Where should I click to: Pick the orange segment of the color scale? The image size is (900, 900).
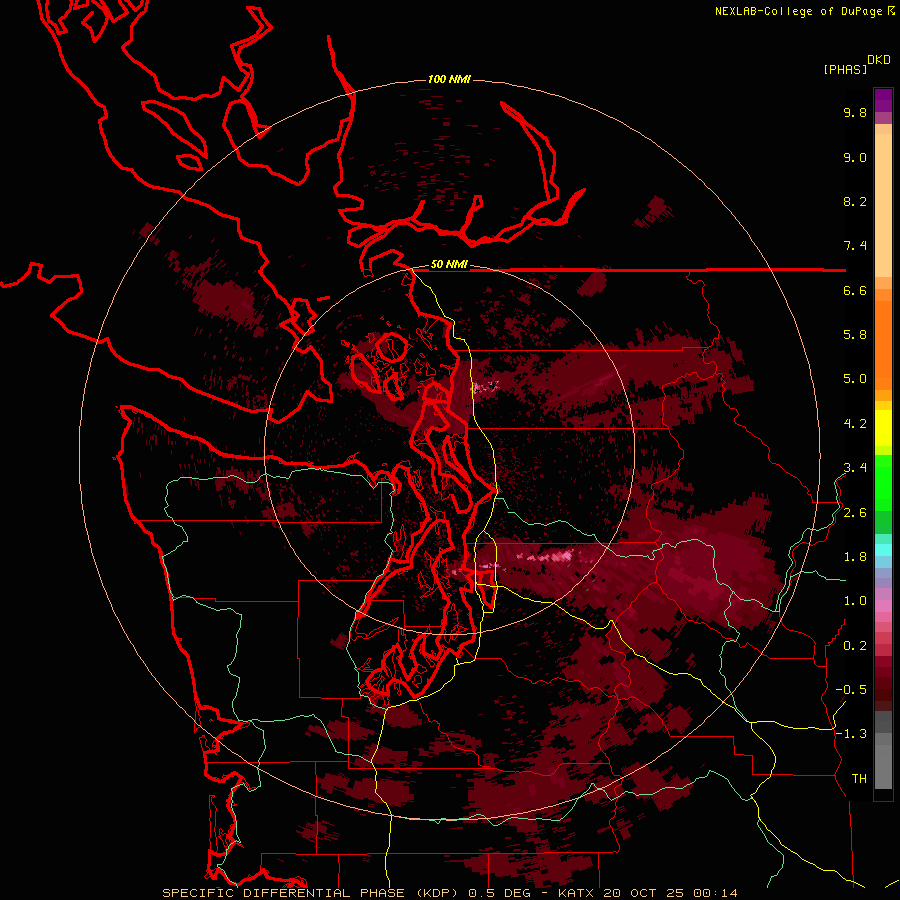pyautogui.click(x=883, y=345)
